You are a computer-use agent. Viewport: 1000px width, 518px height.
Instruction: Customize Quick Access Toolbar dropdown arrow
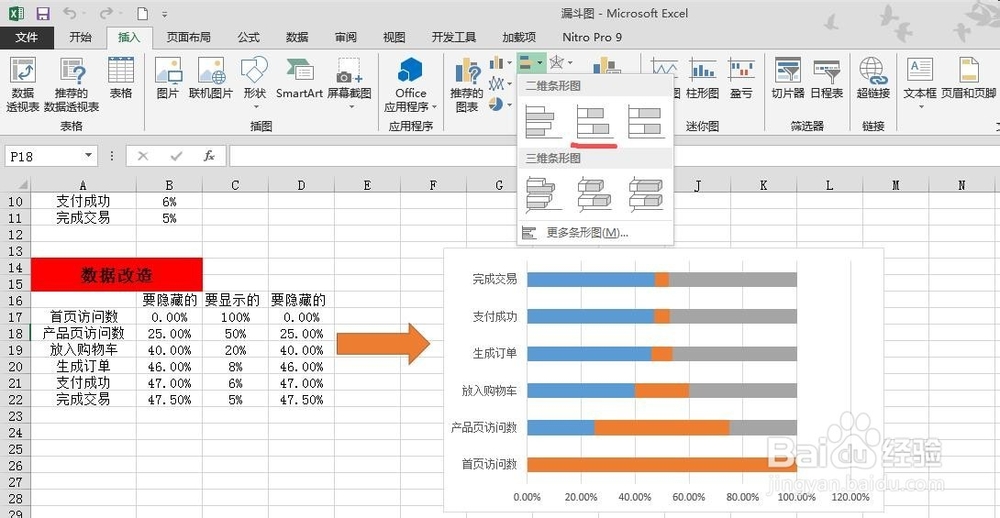click(x=165, y=13)
